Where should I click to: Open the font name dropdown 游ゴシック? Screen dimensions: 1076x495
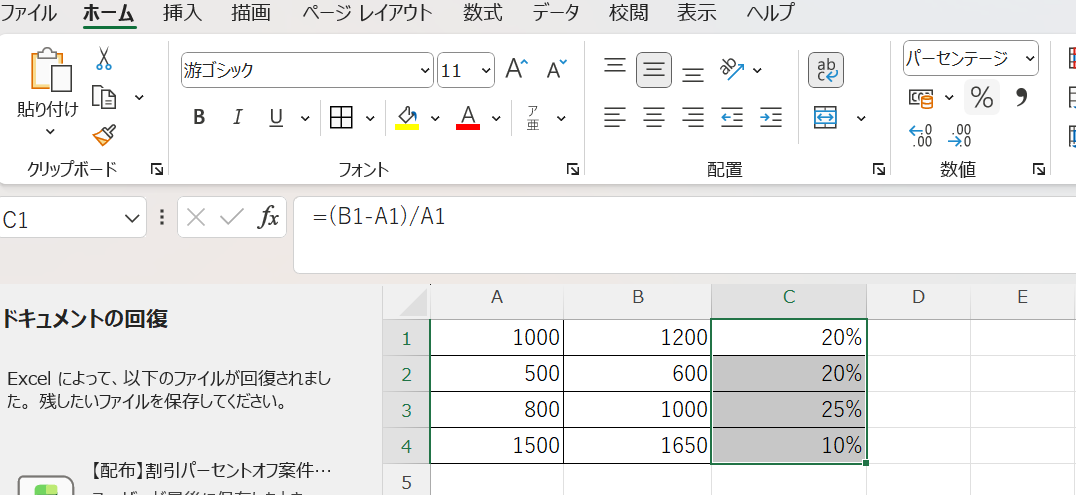306,70
